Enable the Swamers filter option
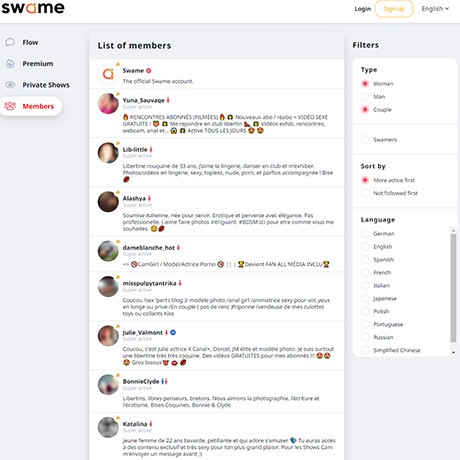Screen dimensions: 460x460 click(x=365, y=140)
